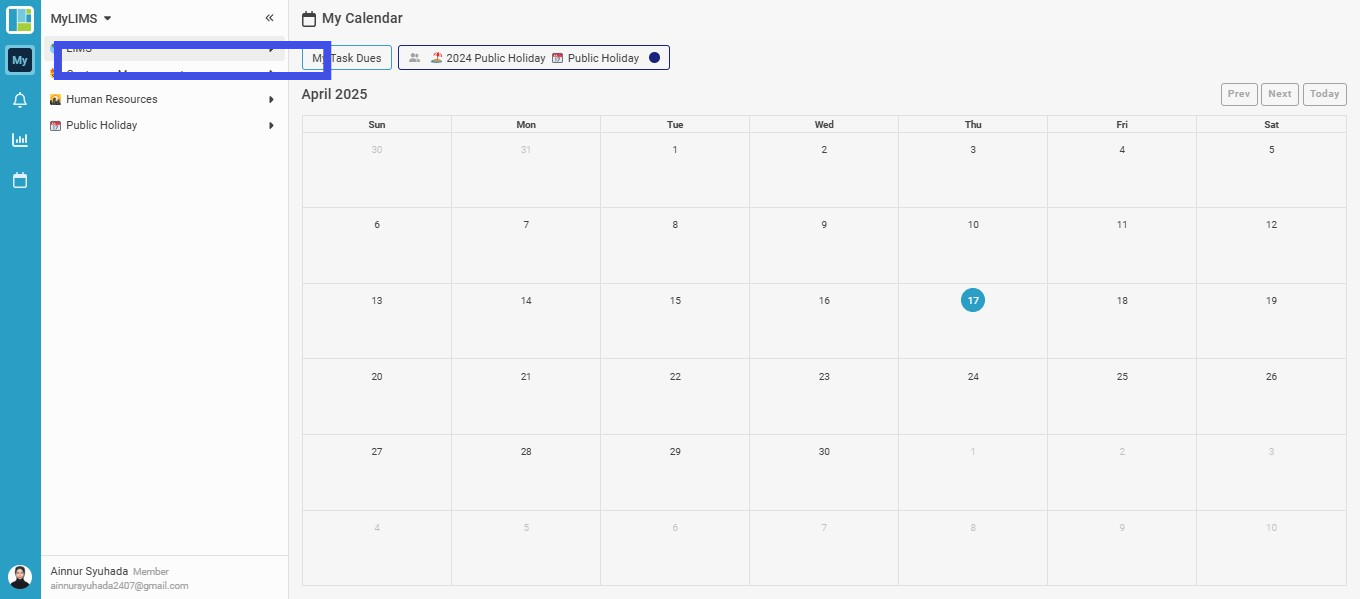Viewport: 1360px width, 599px height.
Task: Click April 30 on the calendar
Action: pos(824,452)
